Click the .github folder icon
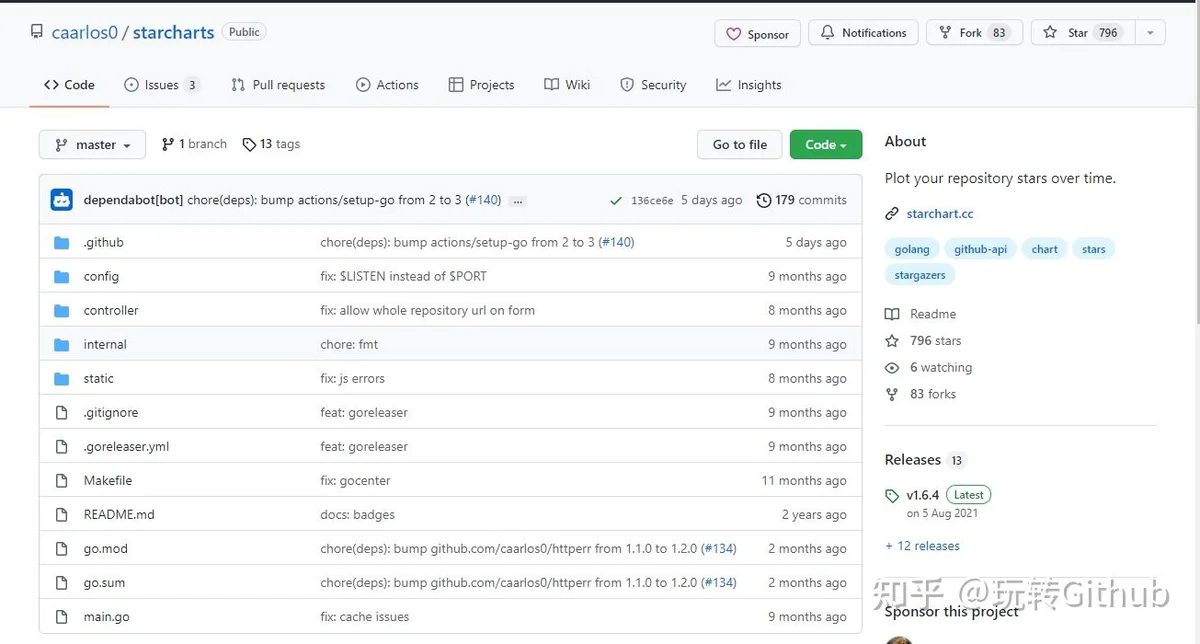 (x=62, y=242)
